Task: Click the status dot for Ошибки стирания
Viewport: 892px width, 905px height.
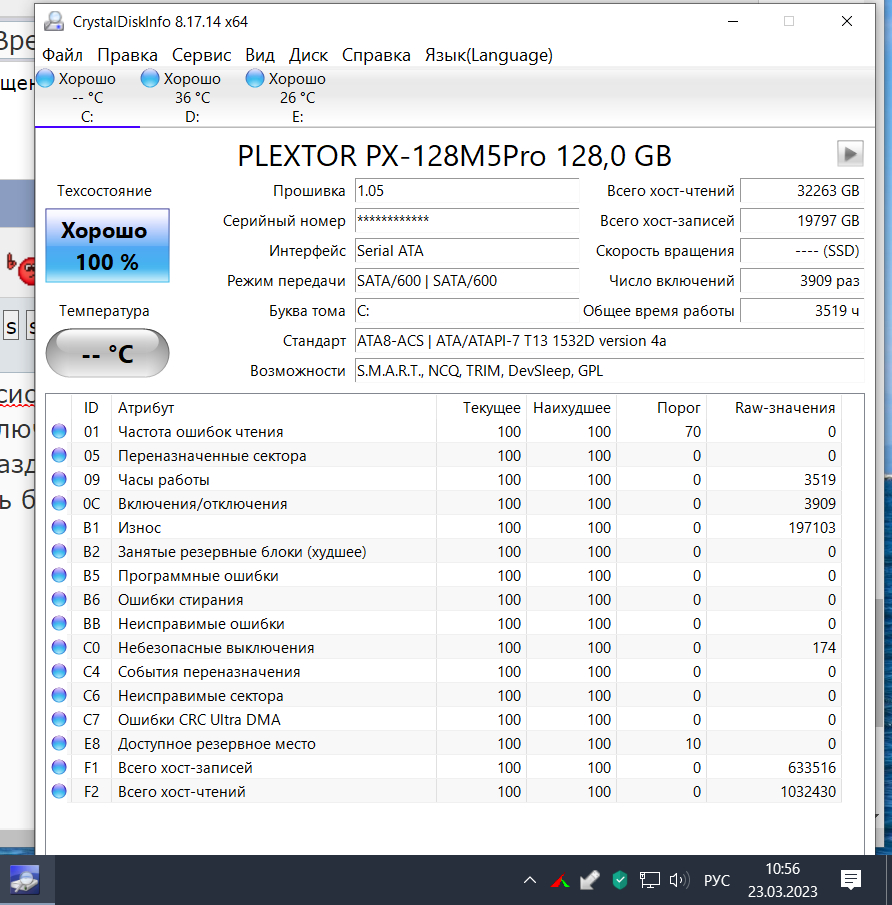Action: coord(59,599)
